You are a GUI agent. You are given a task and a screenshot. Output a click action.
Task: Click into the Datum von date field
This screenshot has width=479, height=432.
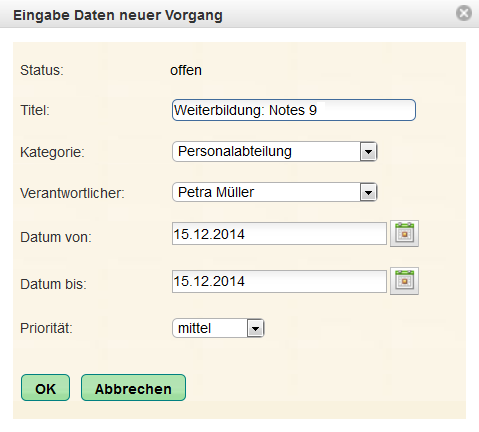(x=279, y=234)
